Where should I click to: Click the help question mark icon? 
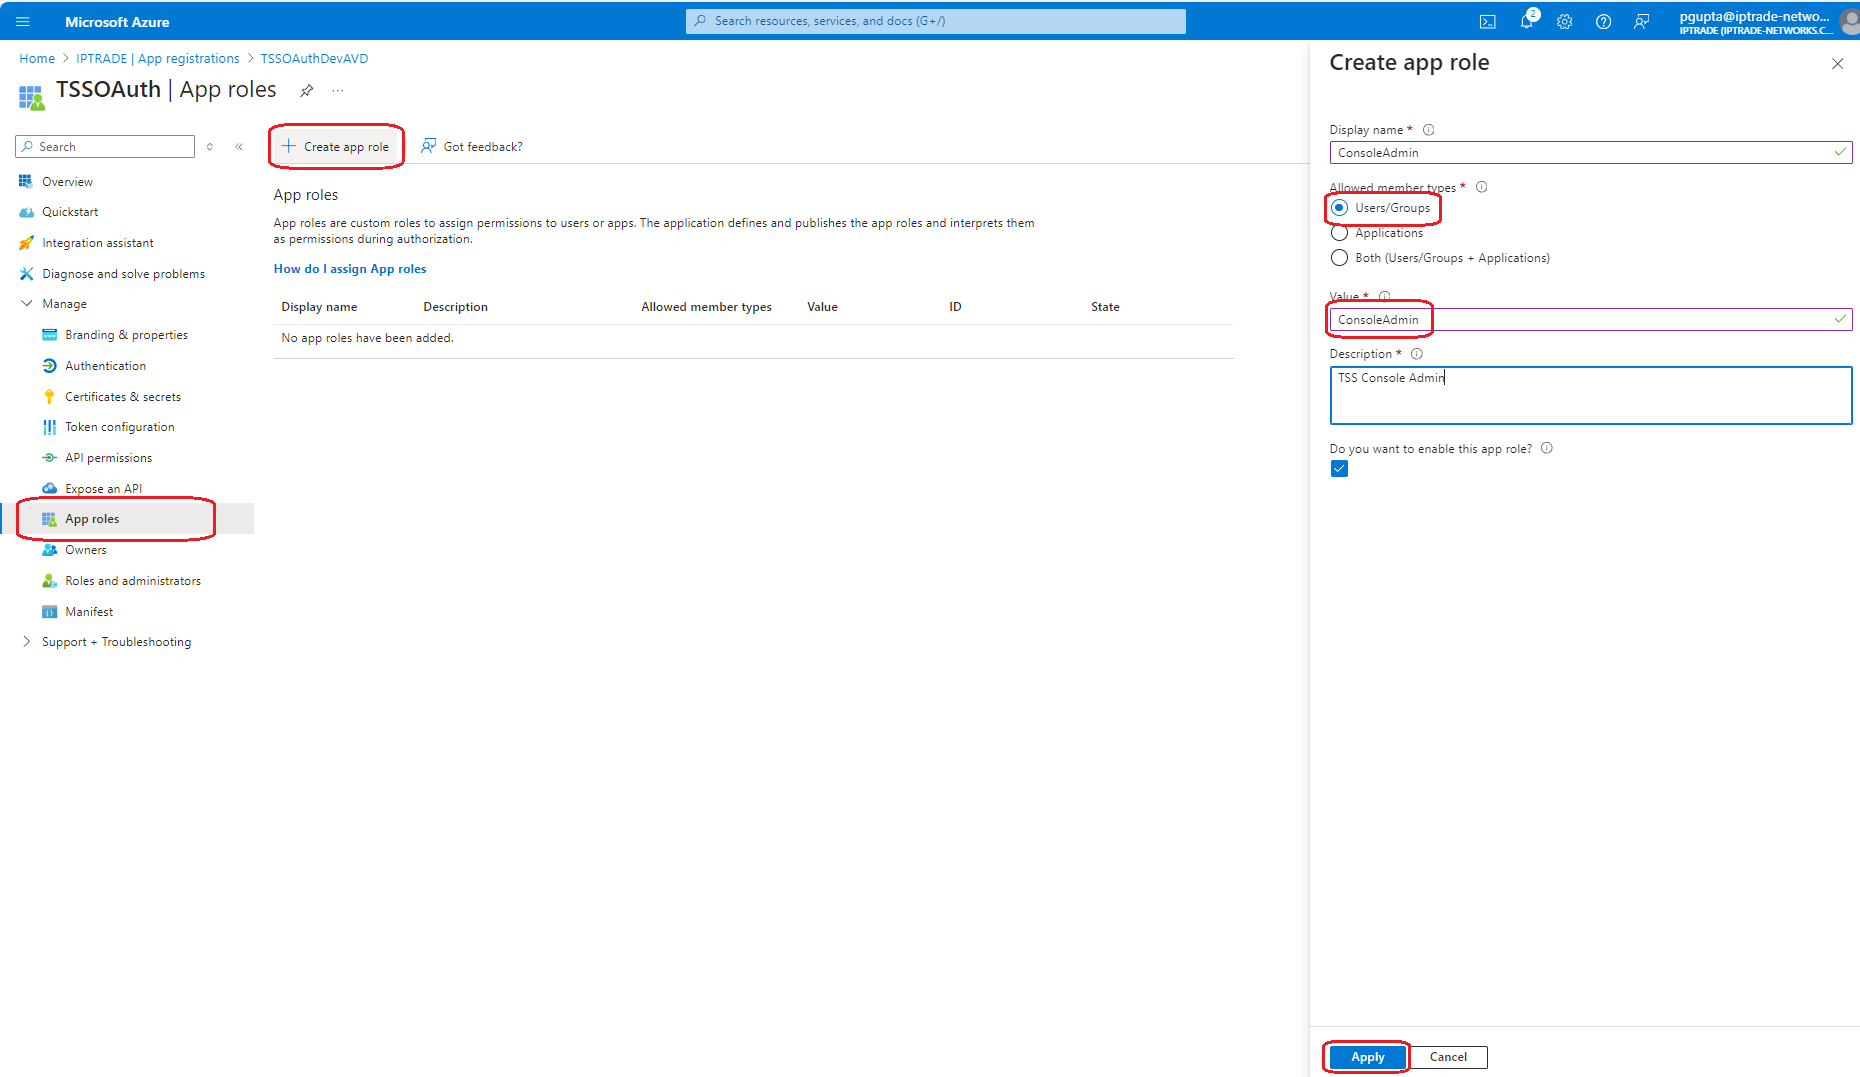tap(1603, 21)
